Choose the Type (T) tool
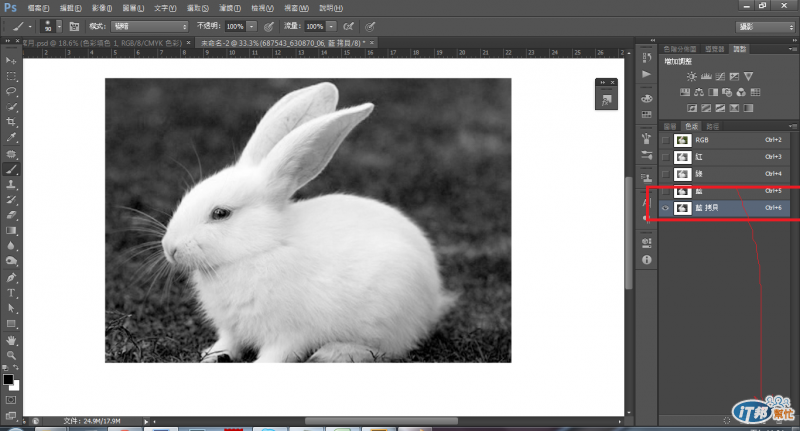The width and height of the screenshot is (800, 431). [x=11, y=293]
